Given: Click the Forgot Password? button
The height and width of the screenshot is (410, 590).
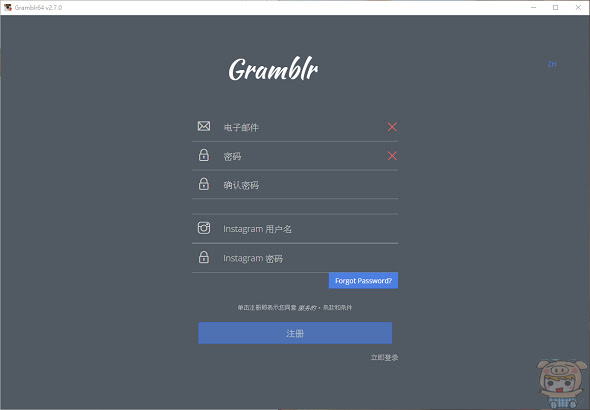Looking at the screenshot, I should coord(363,281).
